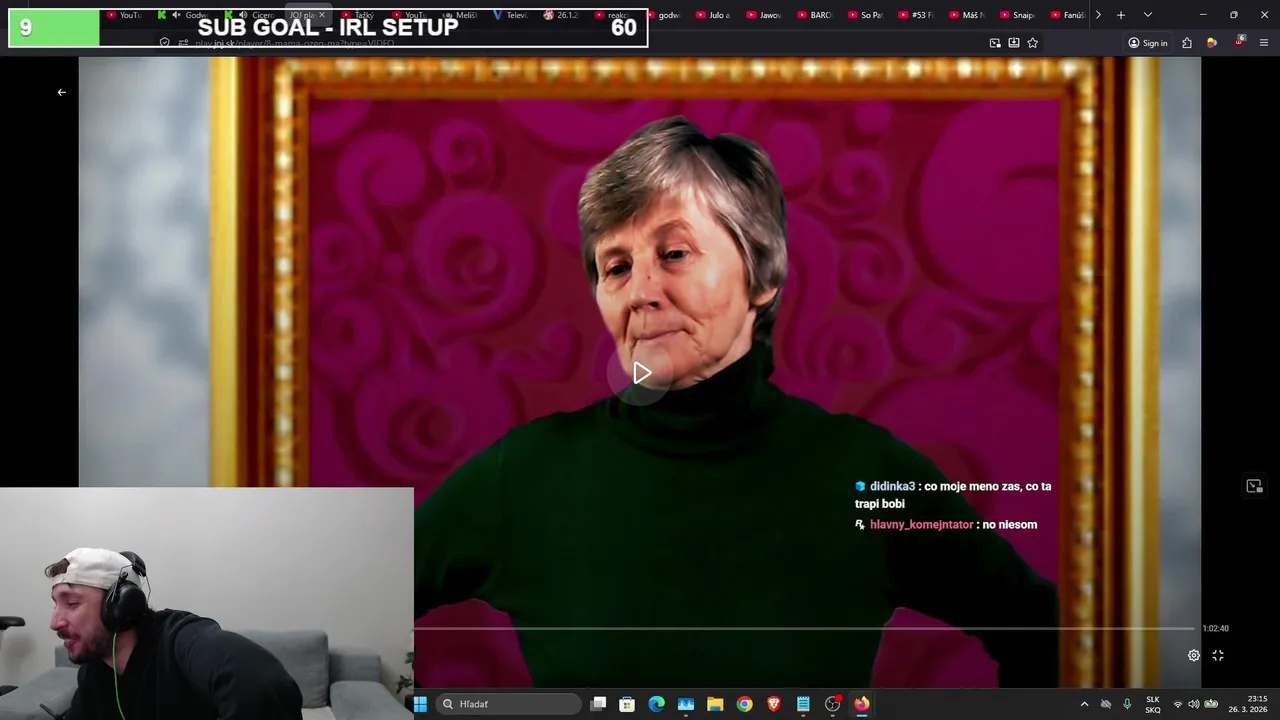Switch to the 'Fanúš' YouTube tab

coord(1068,15)
